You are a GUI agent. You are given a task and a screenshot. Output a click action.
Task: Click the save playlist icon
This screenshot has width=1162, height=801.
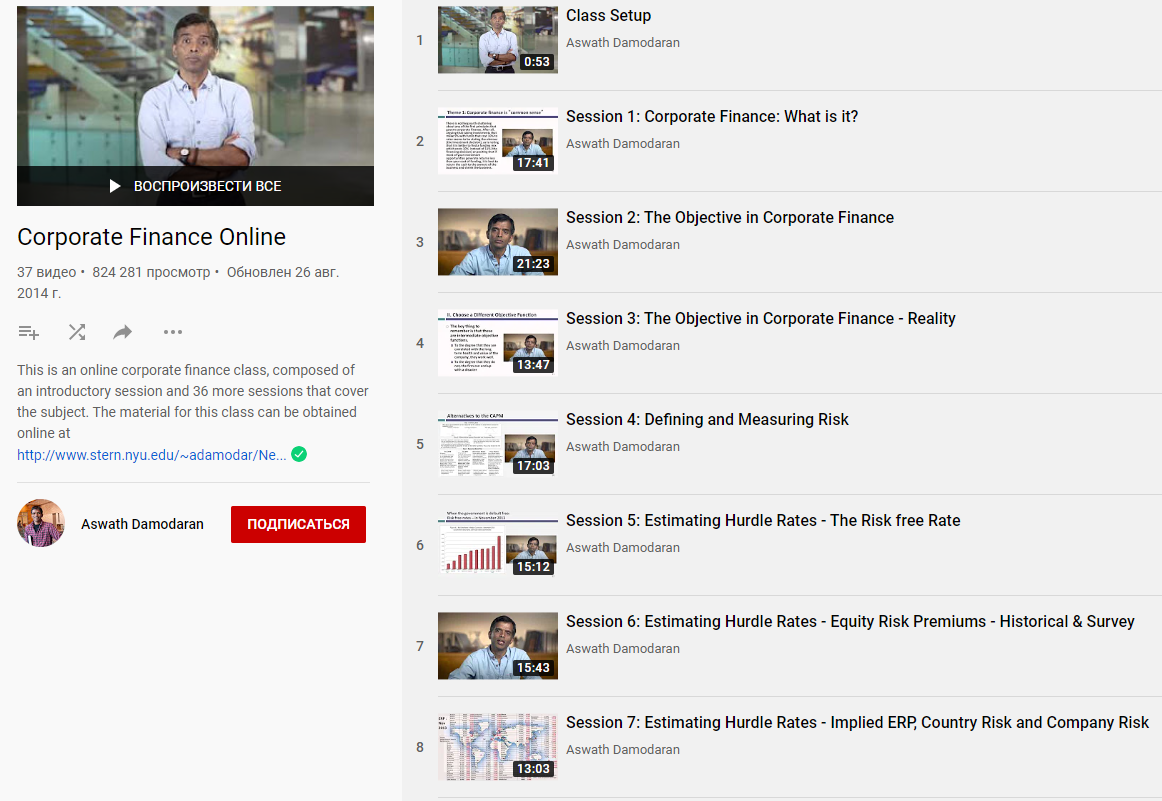click(28, 332)
